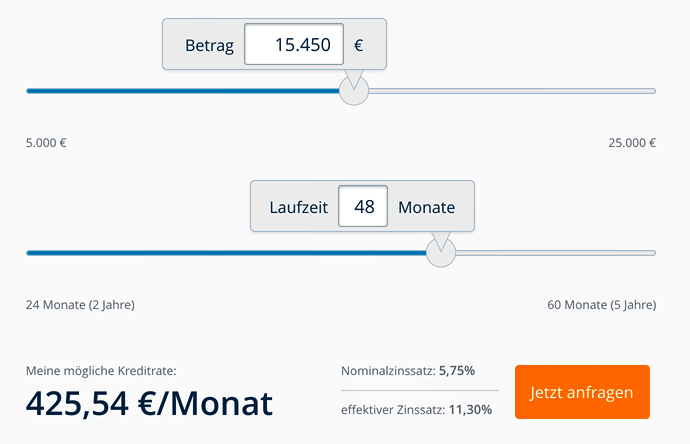Click the € symbol beside the amount field

[x=359, y=45]
